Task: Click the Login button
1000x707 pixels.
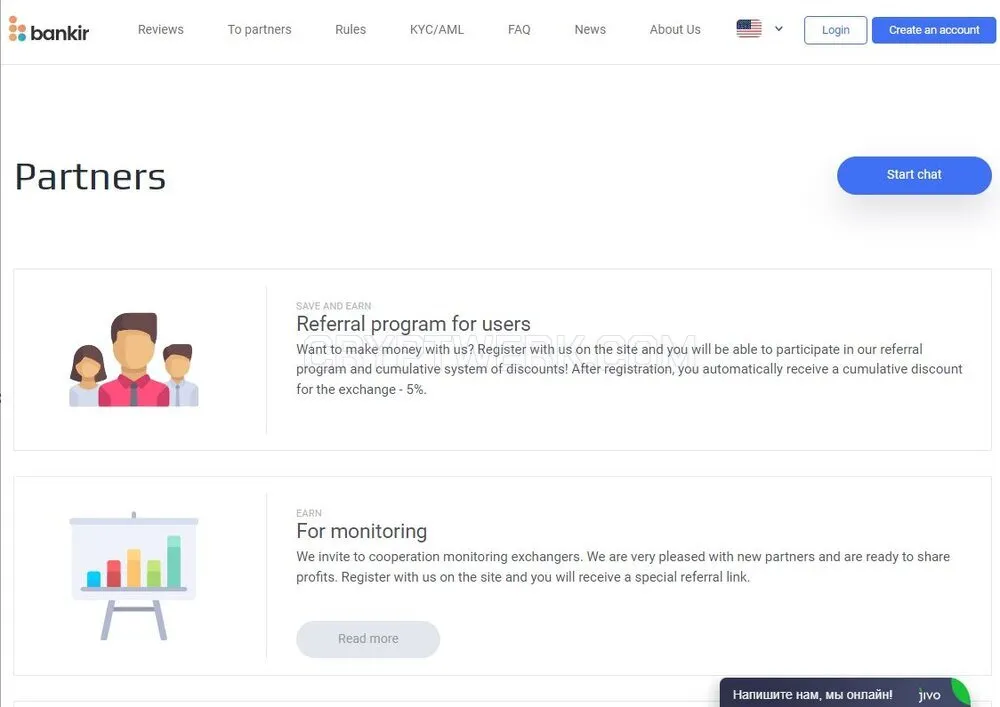Action: click(835, 30)
